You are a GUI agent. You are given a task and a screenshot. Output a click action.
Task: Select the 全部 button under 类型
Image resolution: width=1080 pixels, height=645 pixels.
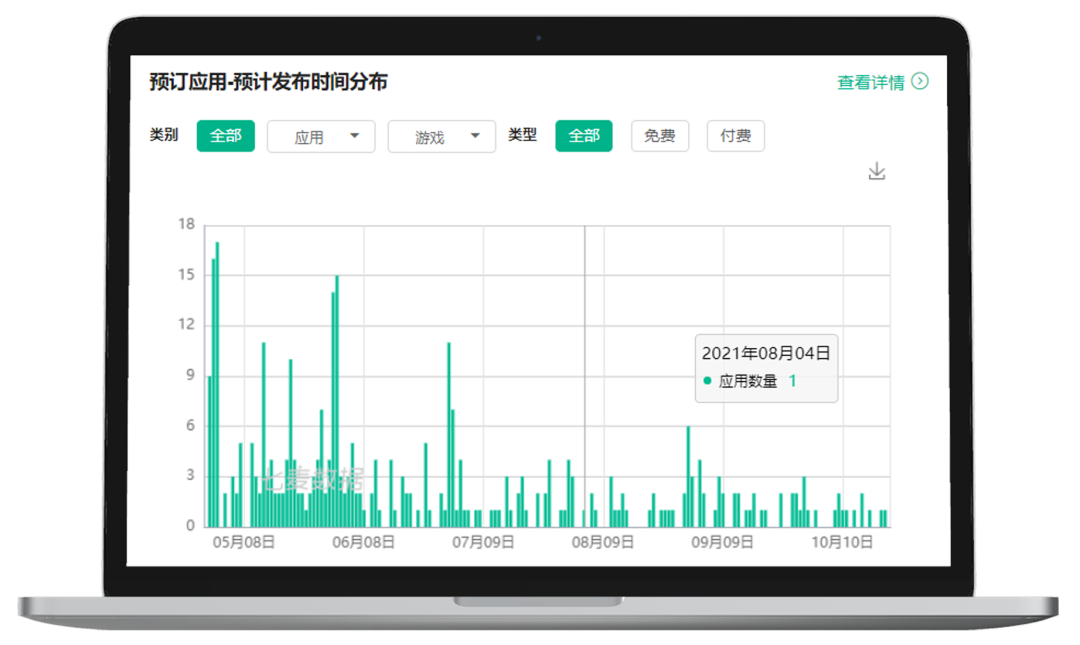coord(584,136)
